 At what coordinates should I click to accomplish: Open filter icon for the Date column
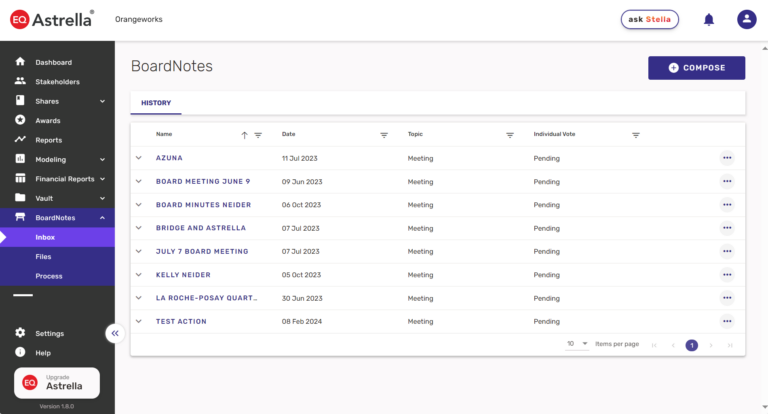click(x=384, y=135)
